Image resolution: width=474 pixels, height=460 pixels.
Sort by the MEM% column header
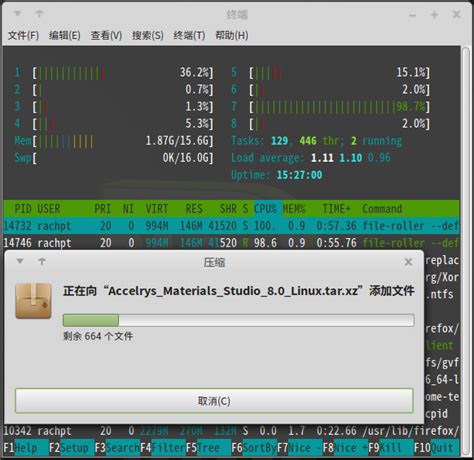[x=294, y=209]
